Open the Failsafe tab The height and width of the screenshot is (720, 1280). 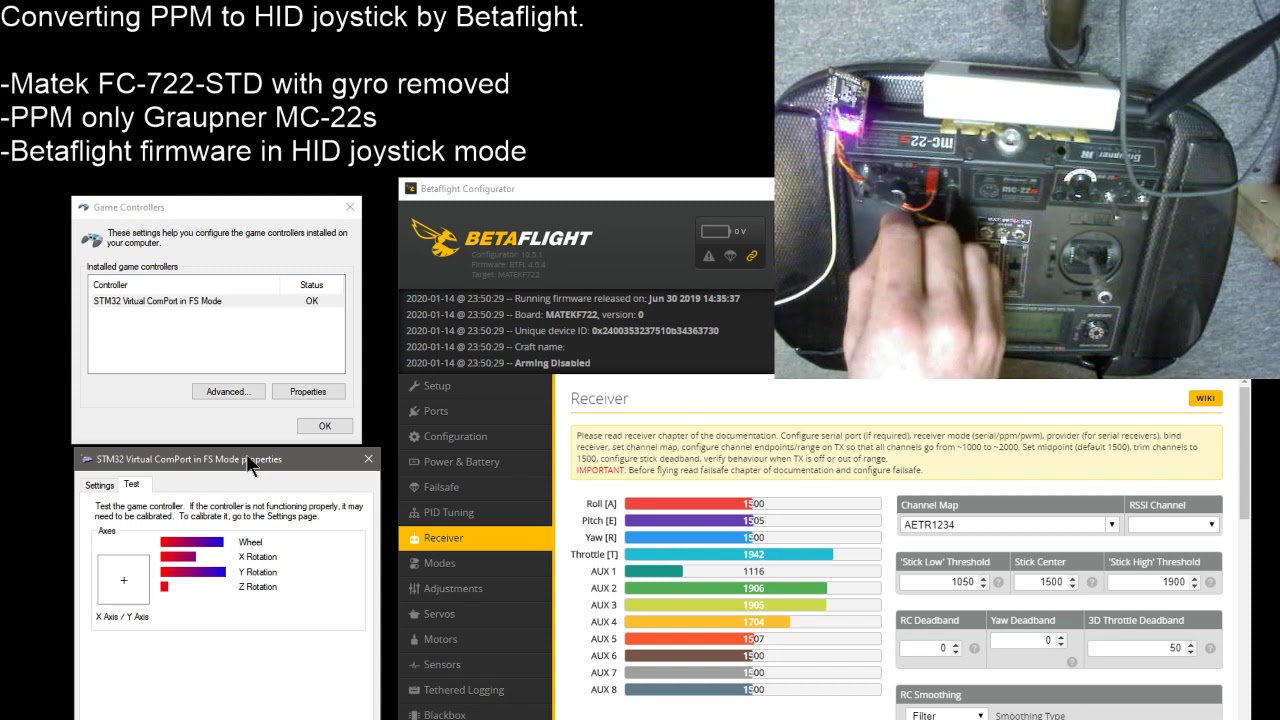[x=475, y=487]
